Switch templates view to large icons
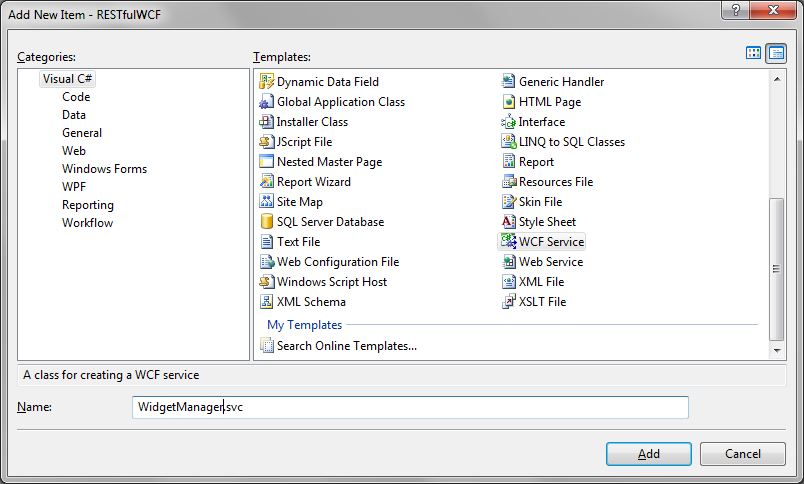Viewport: 804px width, 484px height. click(753, 53)
